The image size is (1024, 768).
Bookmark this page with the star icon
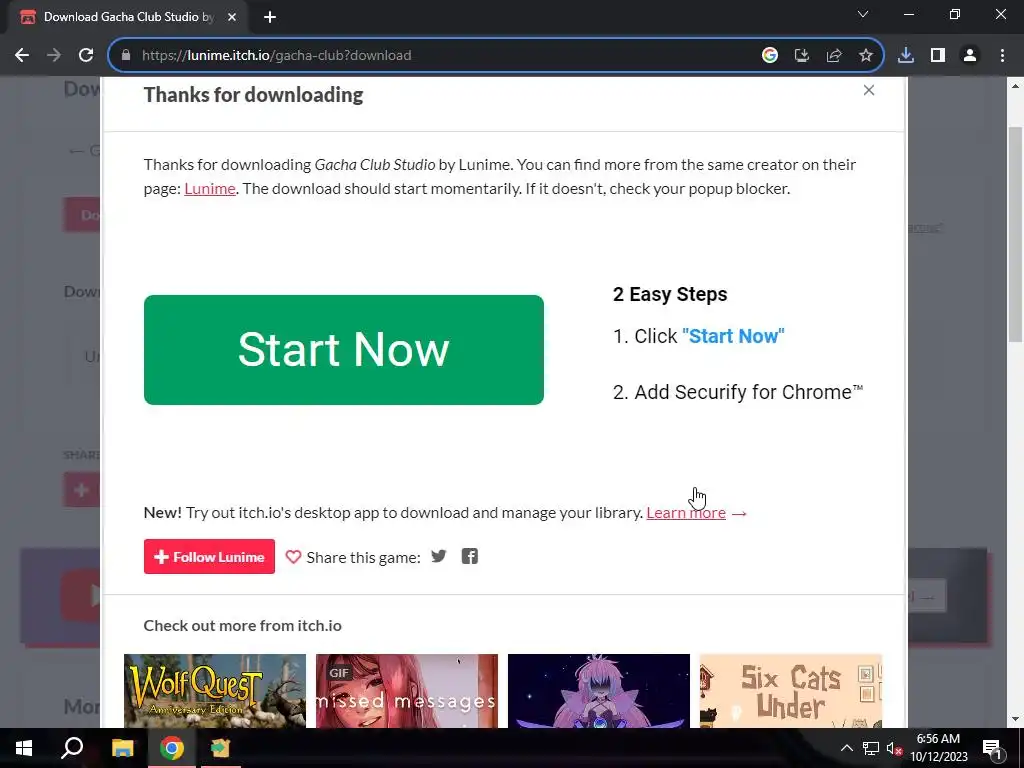tap(866, 56)
